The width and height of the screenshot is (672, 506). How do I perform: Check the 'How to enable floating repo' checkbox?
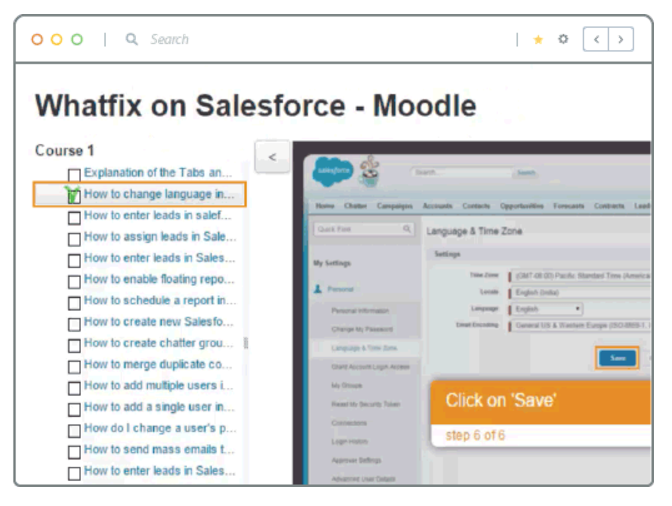point(74,281)
